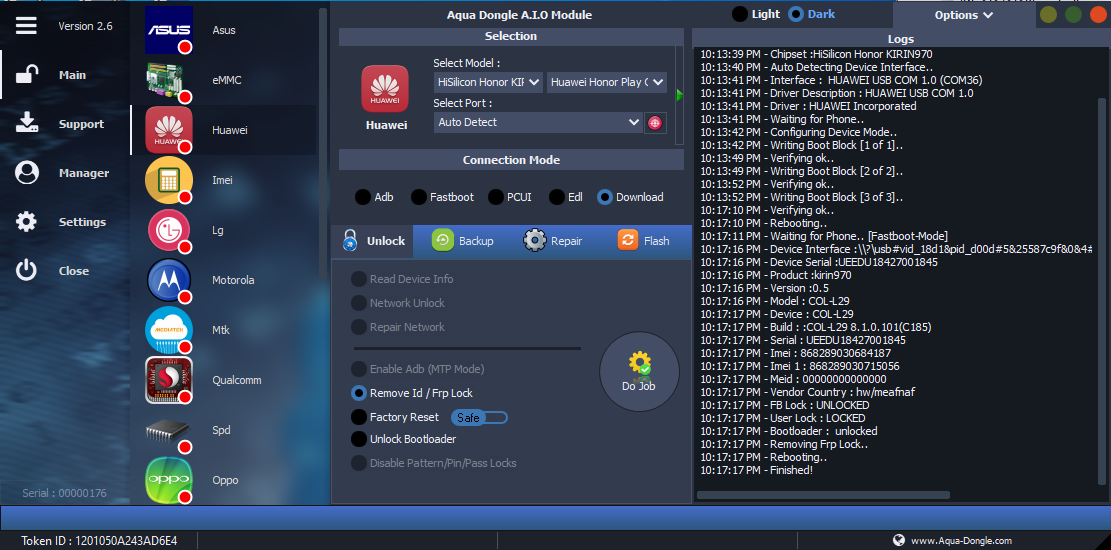Select the eMMC board icon
This screenshot has height=550, width=1111.
pyautogui.click(x=169, y=80)
